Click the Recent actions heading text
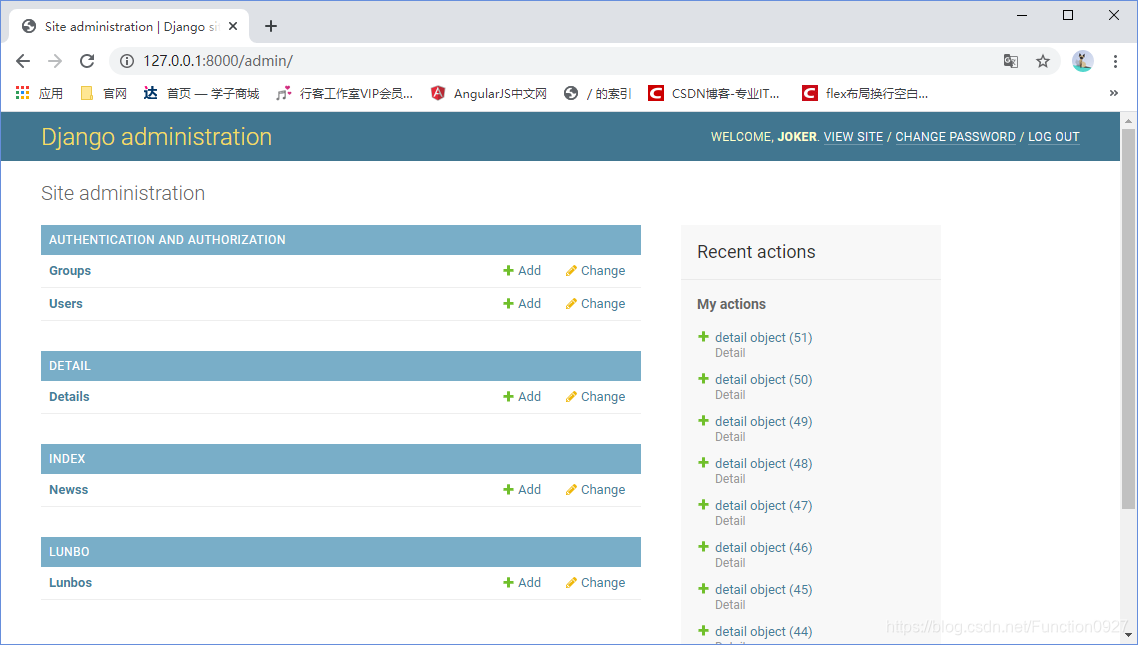The width and height of the screenshot is (1138, 645). (x=756, y=252)
